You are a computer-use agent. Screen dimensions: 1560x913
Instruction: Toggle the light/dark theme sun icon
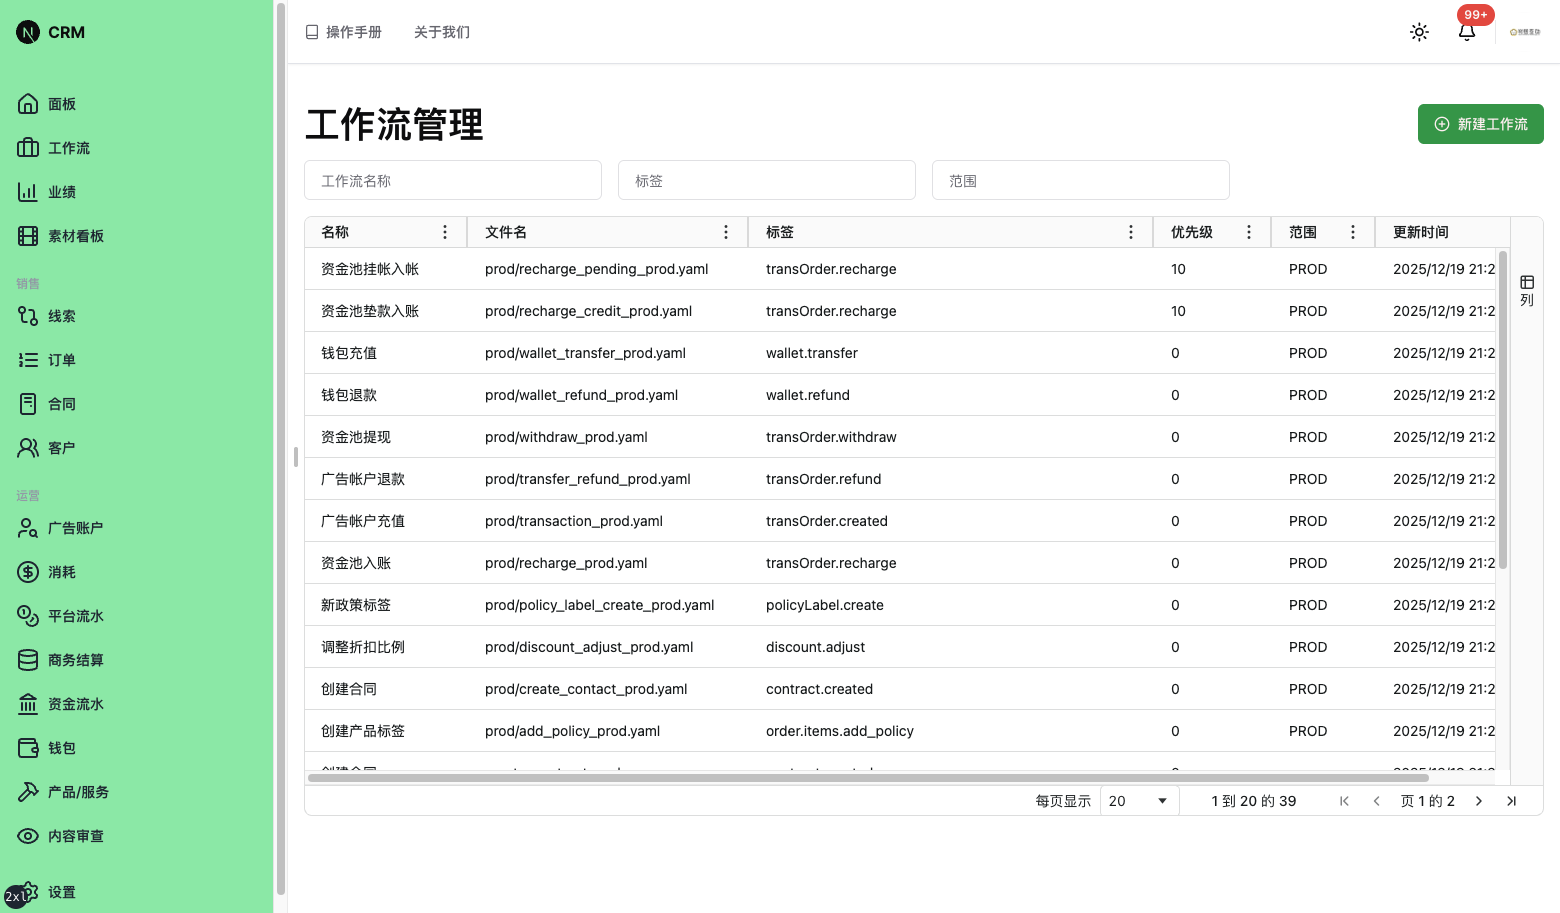coord(1419,31)
